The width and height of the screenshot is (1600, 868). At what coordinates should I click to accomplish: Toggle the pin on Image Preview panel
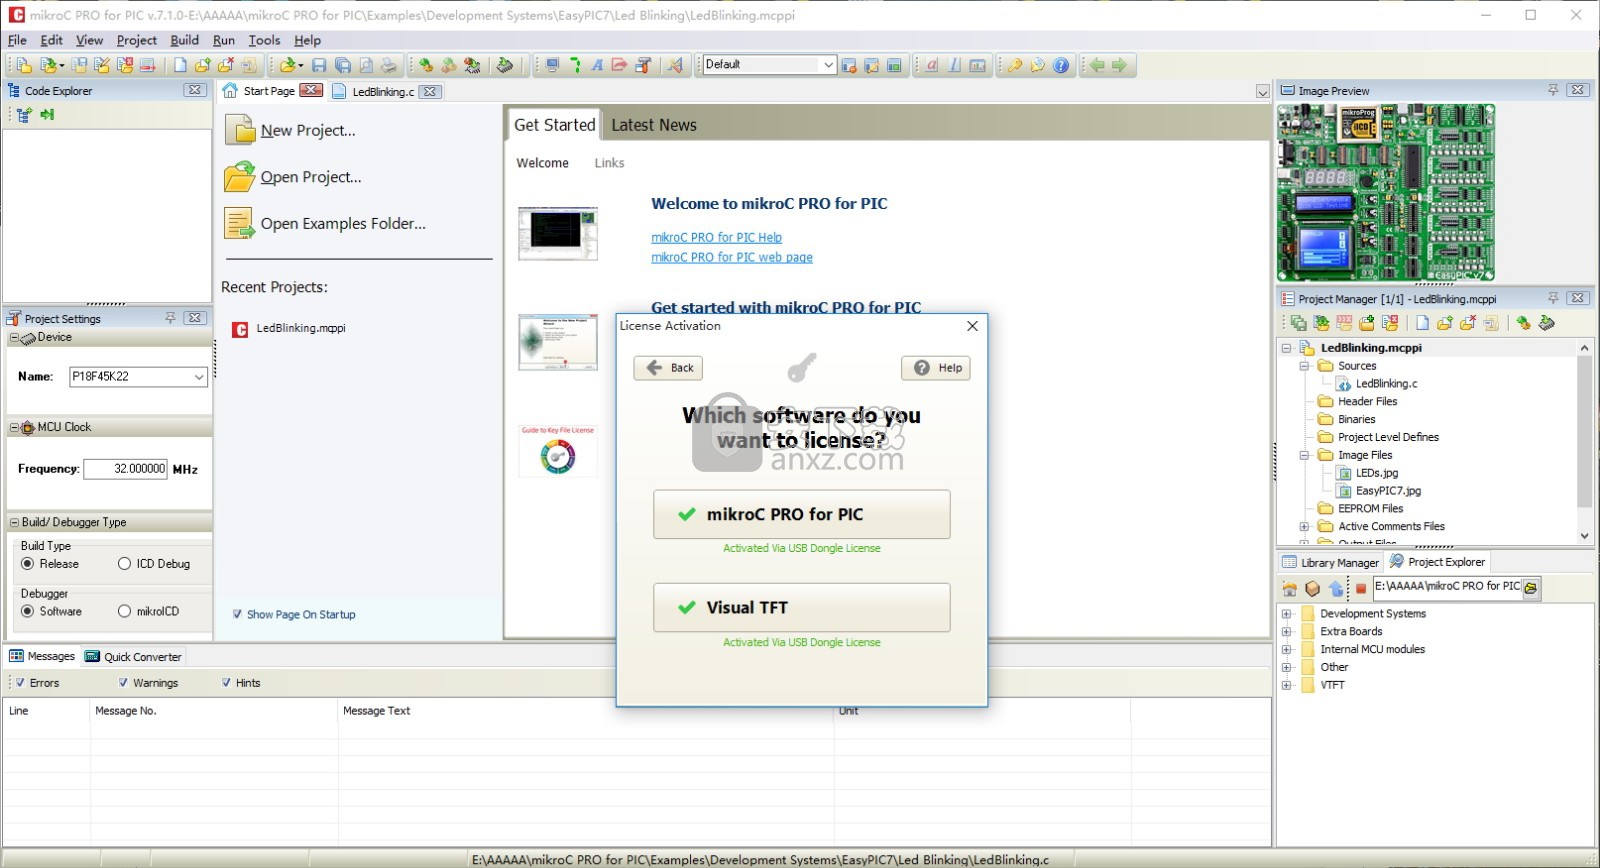coord(1553,90)
